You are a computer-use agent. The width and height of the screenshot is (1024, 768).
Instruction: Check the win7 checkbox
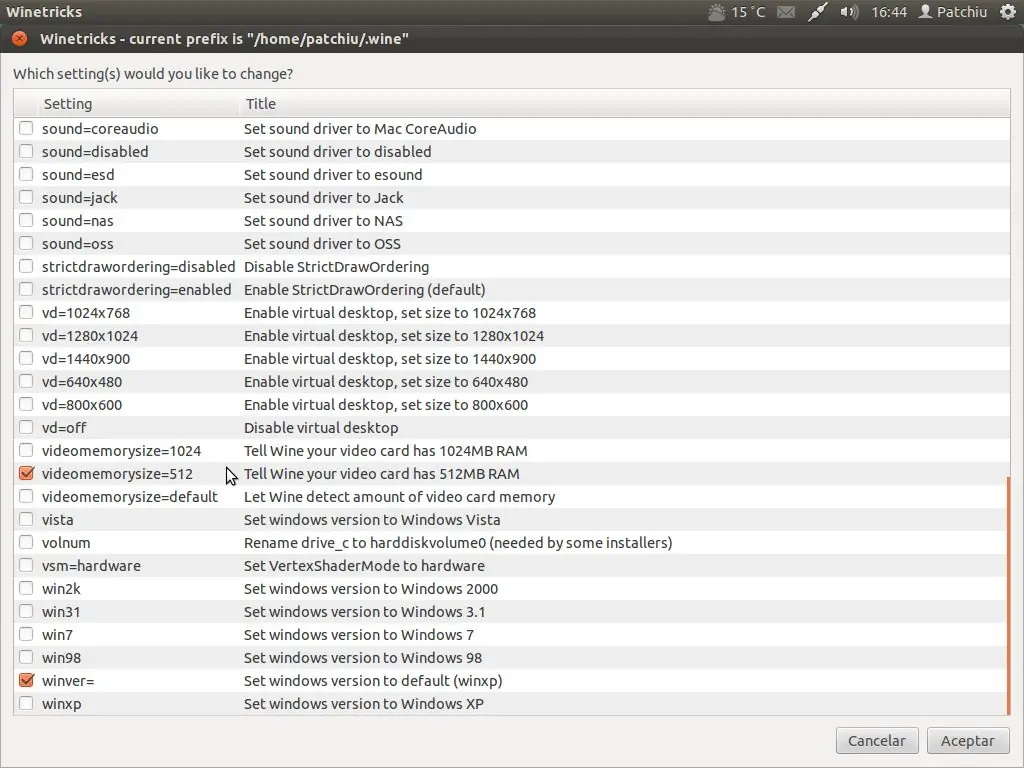tap(26, 634)
